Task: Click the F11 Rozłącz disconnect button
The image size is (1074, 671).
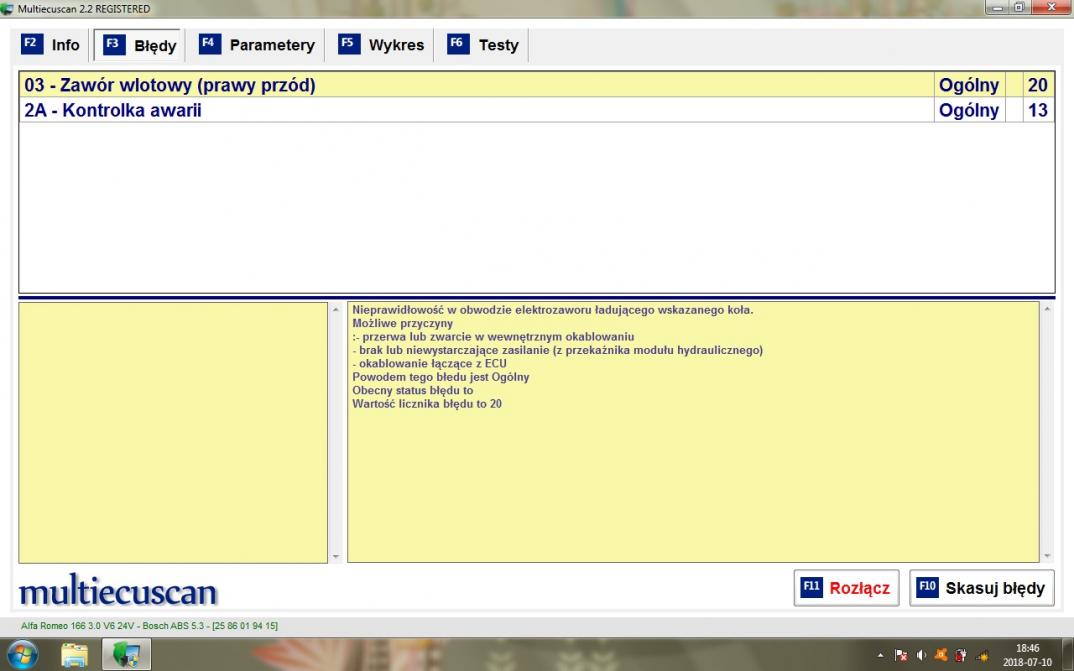Action: tap(846, 588)
